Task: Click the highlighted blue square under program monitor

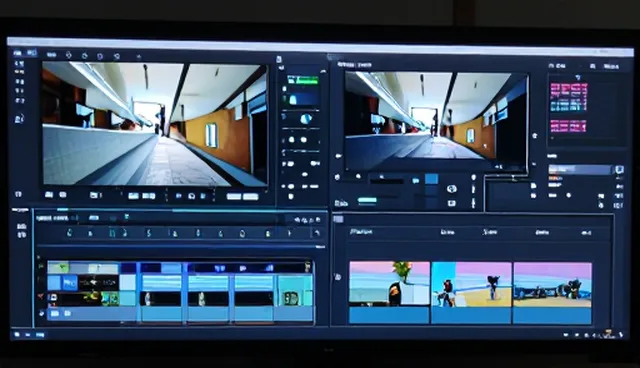Action: (x=431, y=179)
